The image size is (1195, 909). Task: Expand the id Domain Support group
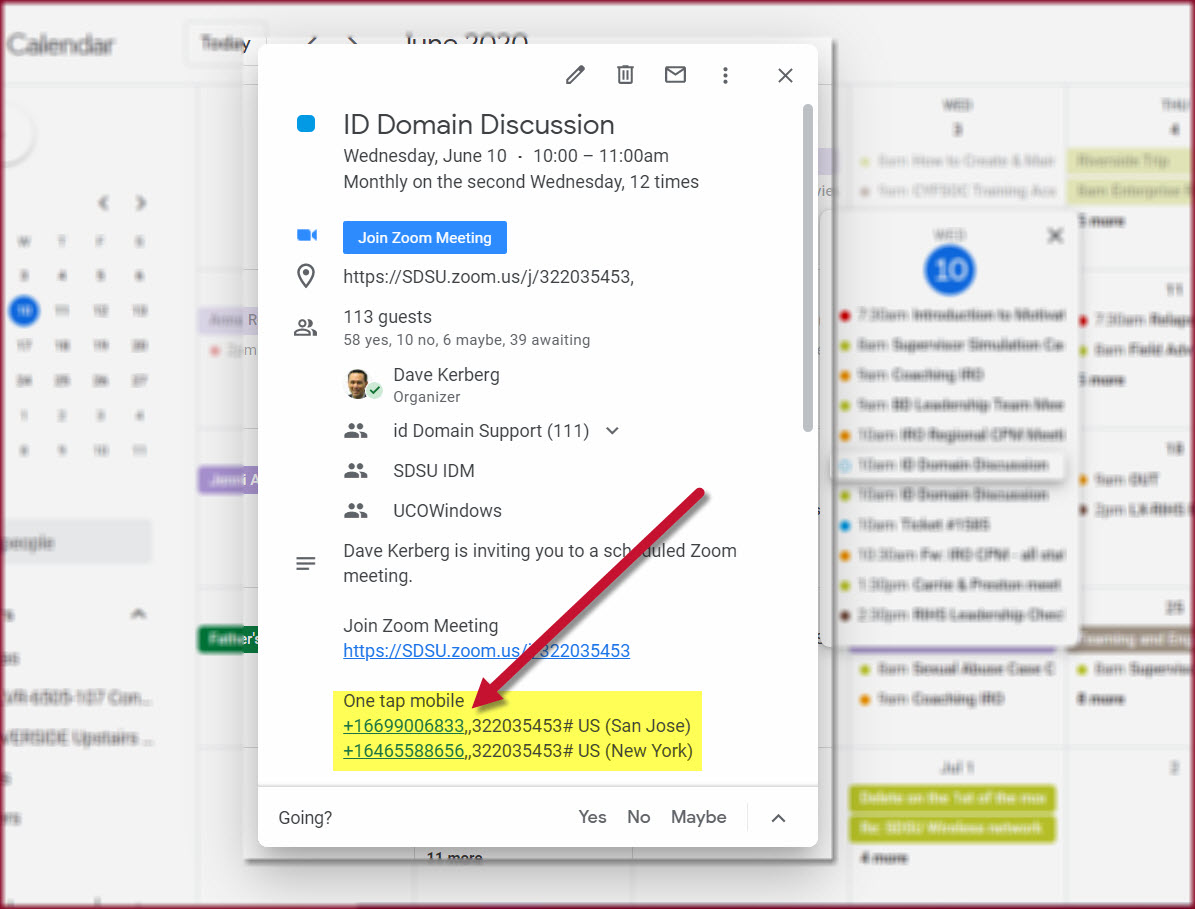click(612, 430)
